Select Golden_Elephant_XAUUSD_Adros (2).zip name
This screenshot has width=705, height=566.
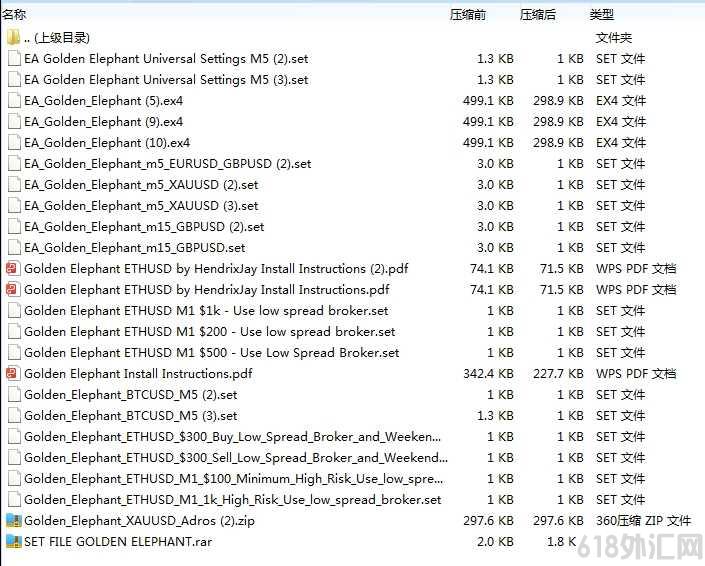click(x=139, y=521)
